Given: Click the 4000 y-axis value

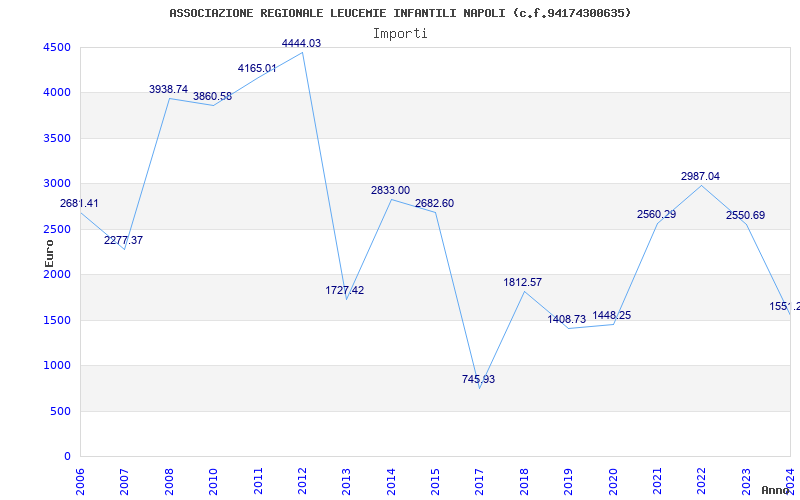Looking at the screenshot, I should 57,93.
